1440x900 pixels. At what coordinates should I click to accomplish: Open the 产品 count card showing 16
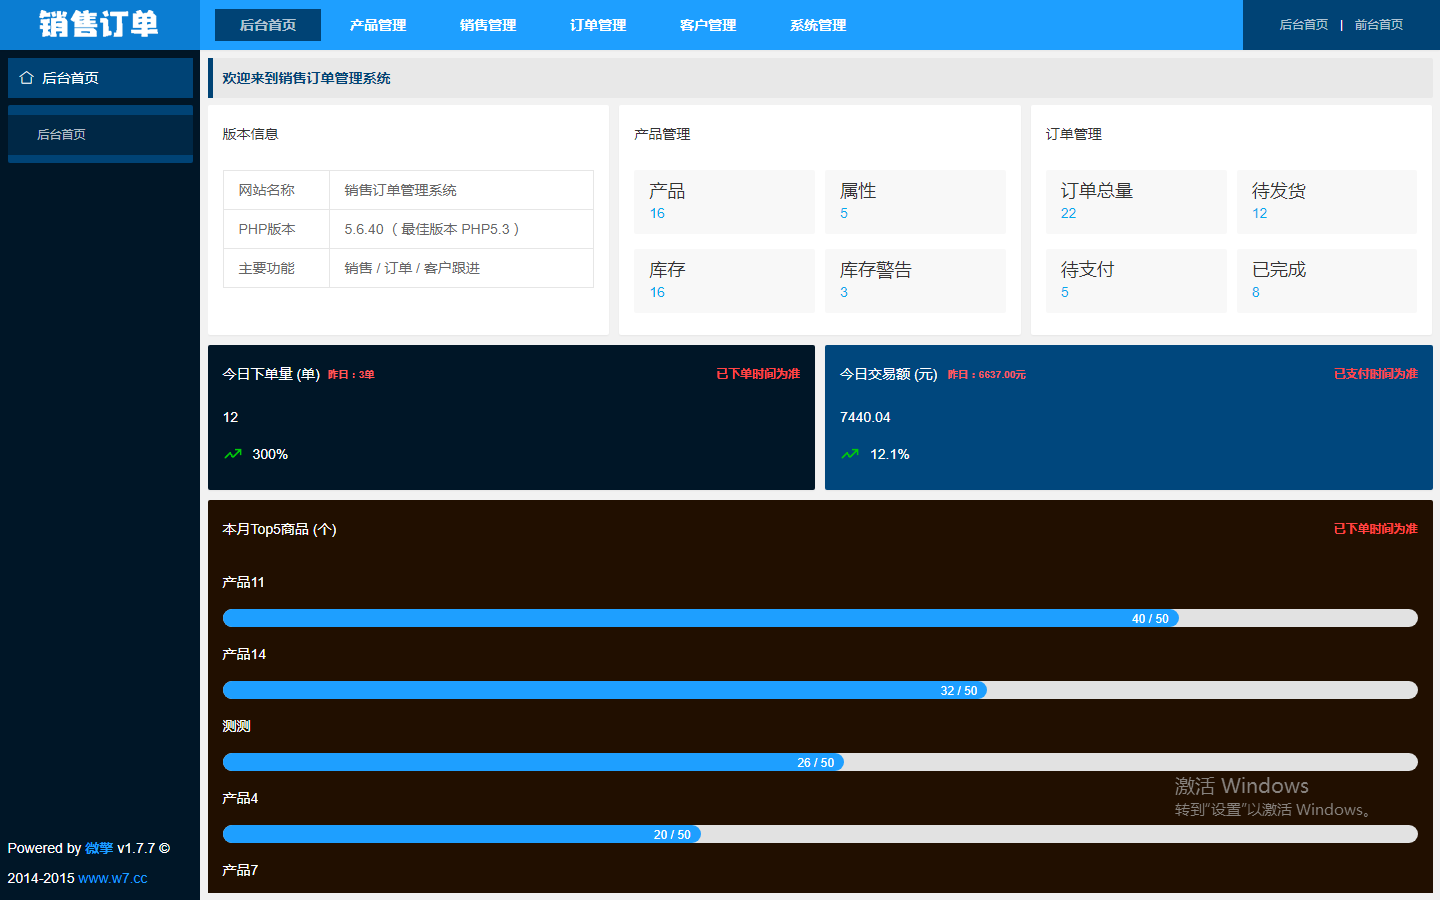[x=724, y=201]
